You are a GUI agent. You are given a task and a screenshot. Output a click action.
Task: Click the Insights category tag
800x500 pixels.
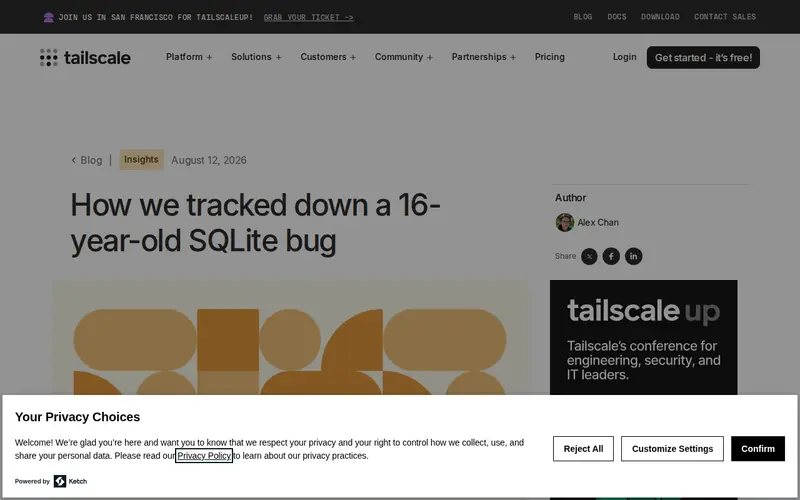(141, 160)
